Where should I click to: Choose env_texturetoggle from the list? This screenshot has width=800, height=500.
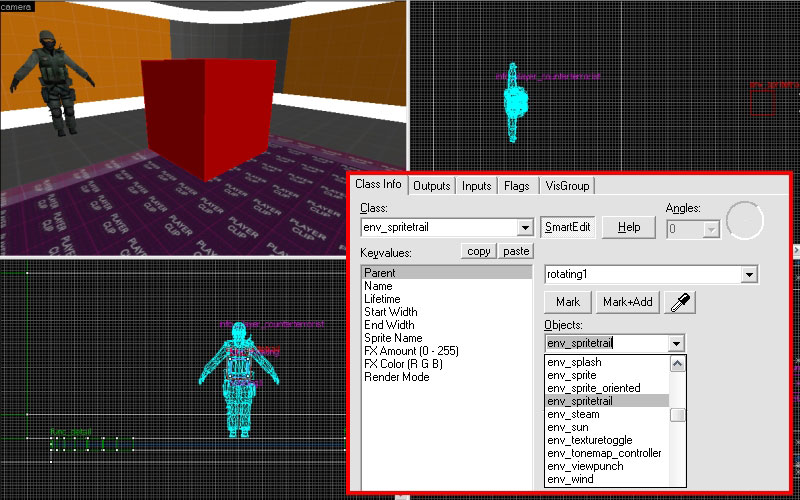(607, 440)
